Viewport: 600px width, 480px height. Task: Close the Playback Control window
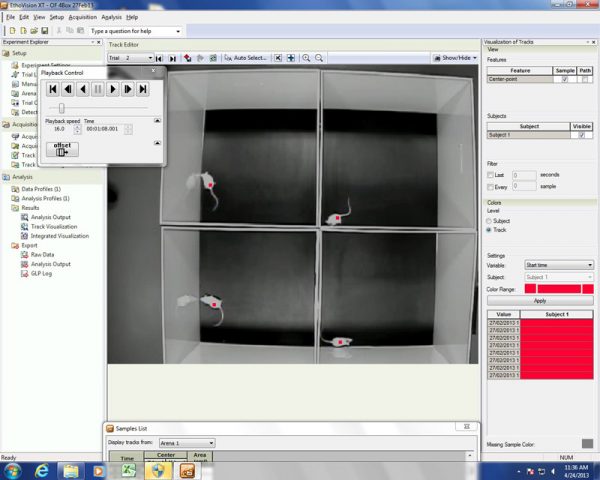[153, 71]
